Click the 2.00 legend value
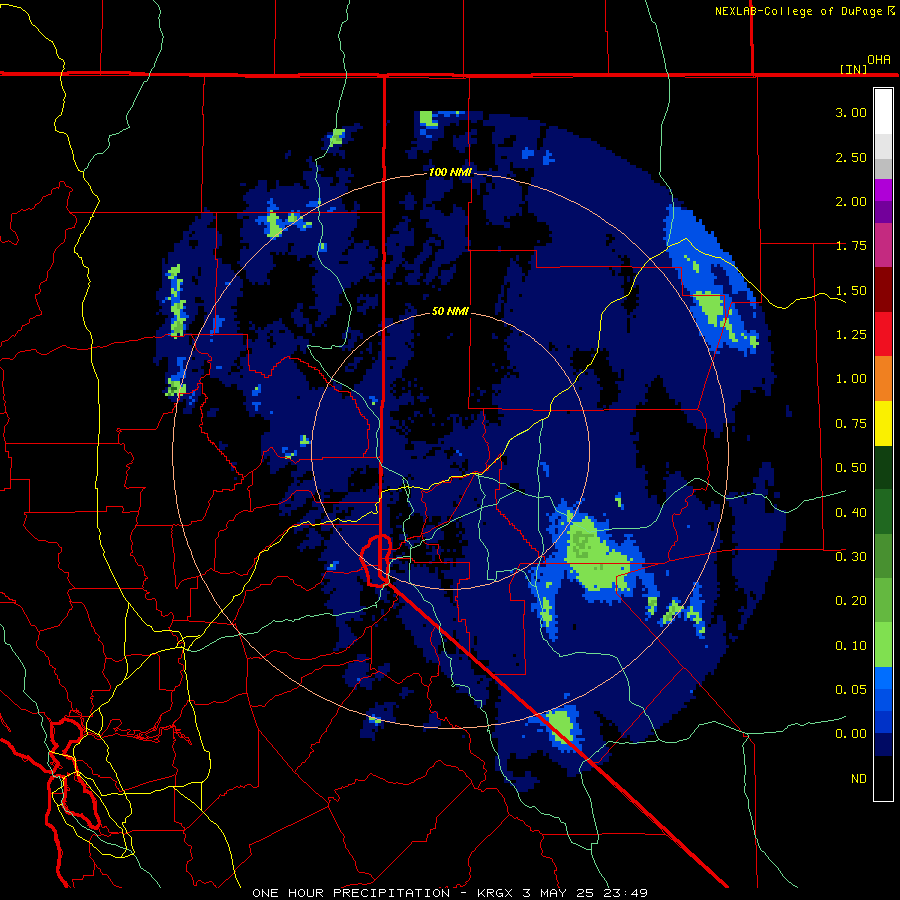 click(x=851, y=201)
